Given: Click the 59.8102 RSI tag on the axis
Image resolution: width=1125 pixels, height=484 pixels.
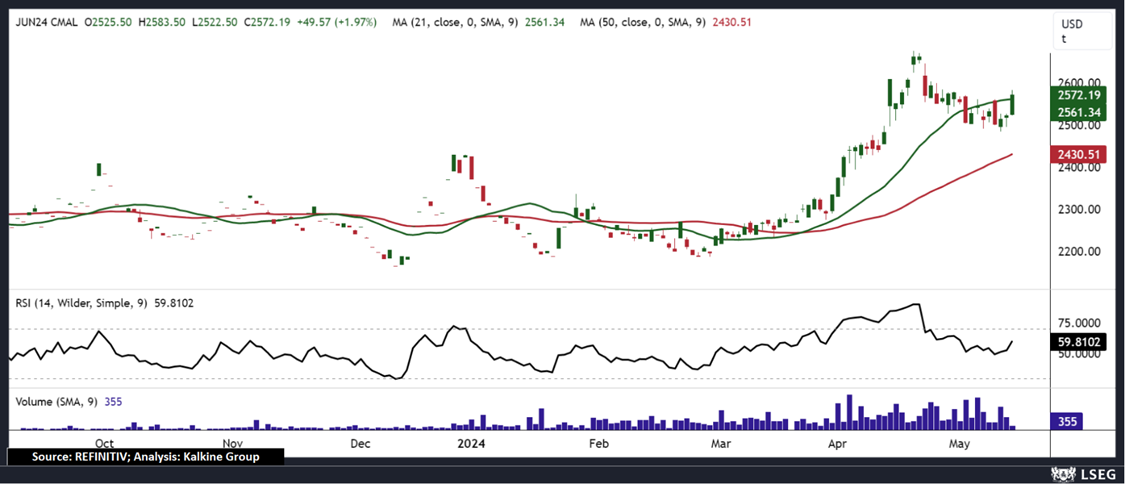Looking at the screenshot, I should click(x=1080, y=342).
